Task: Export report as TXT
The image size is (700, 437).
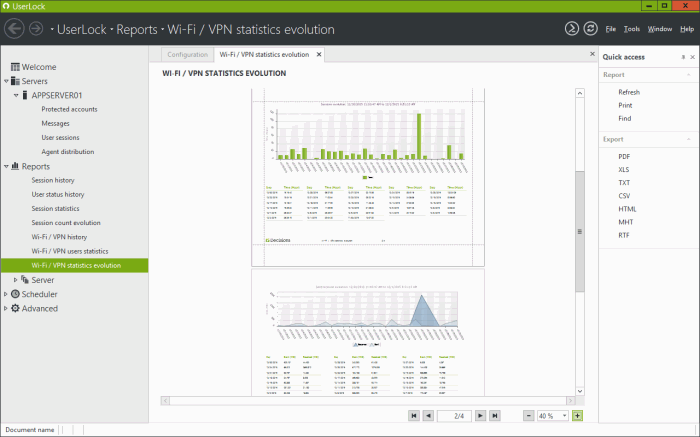Action: point(624,183)
